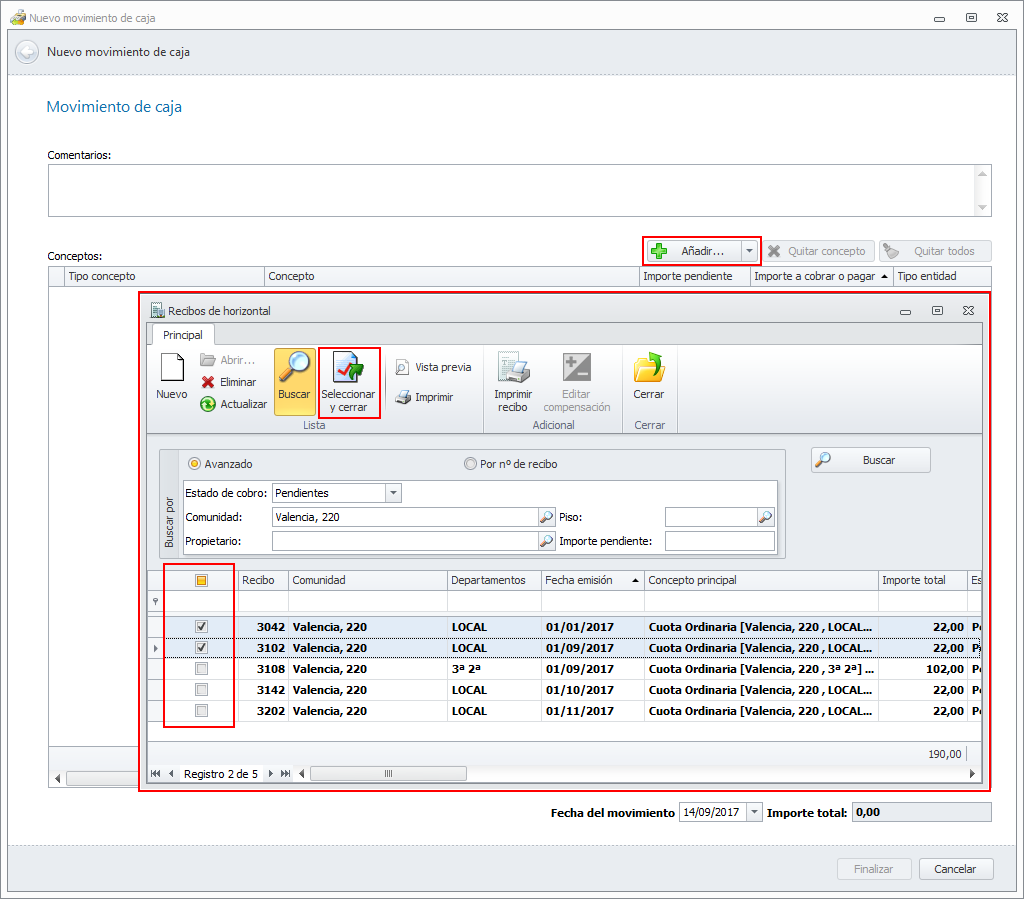Click the Cancelar button
Screen dimensions: 1024x899
coord(955,869)
